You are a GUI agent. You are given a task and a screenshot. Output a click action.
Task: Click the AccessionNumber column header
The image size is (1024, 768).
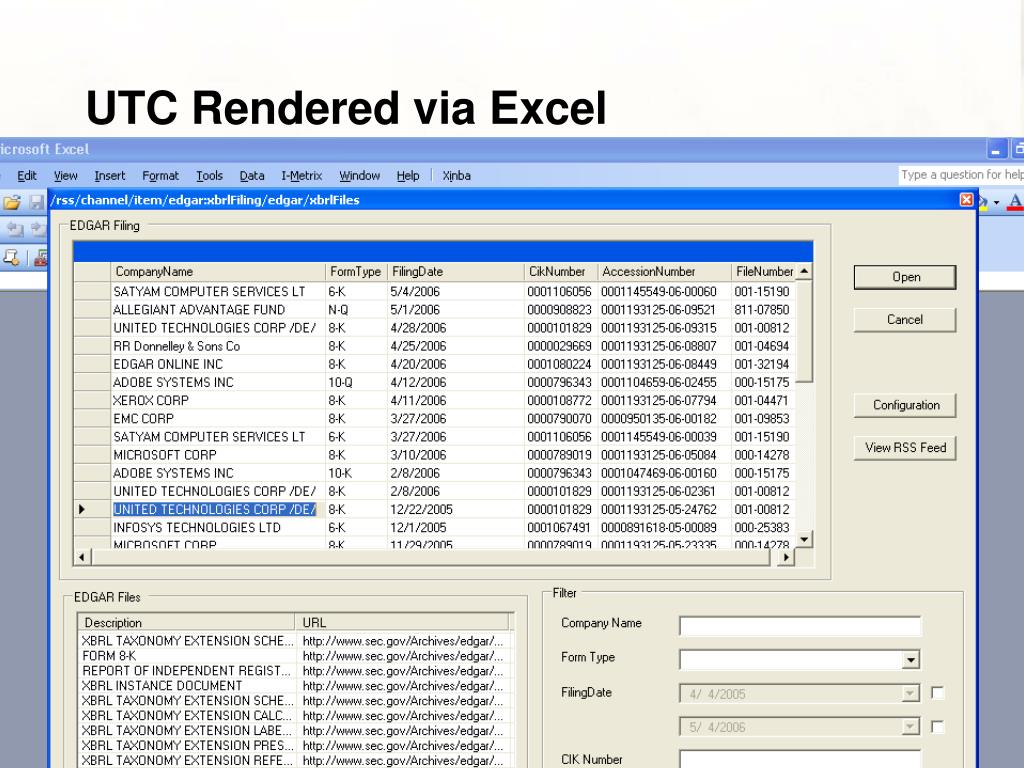pyautogui.click(x=664, y=272)
